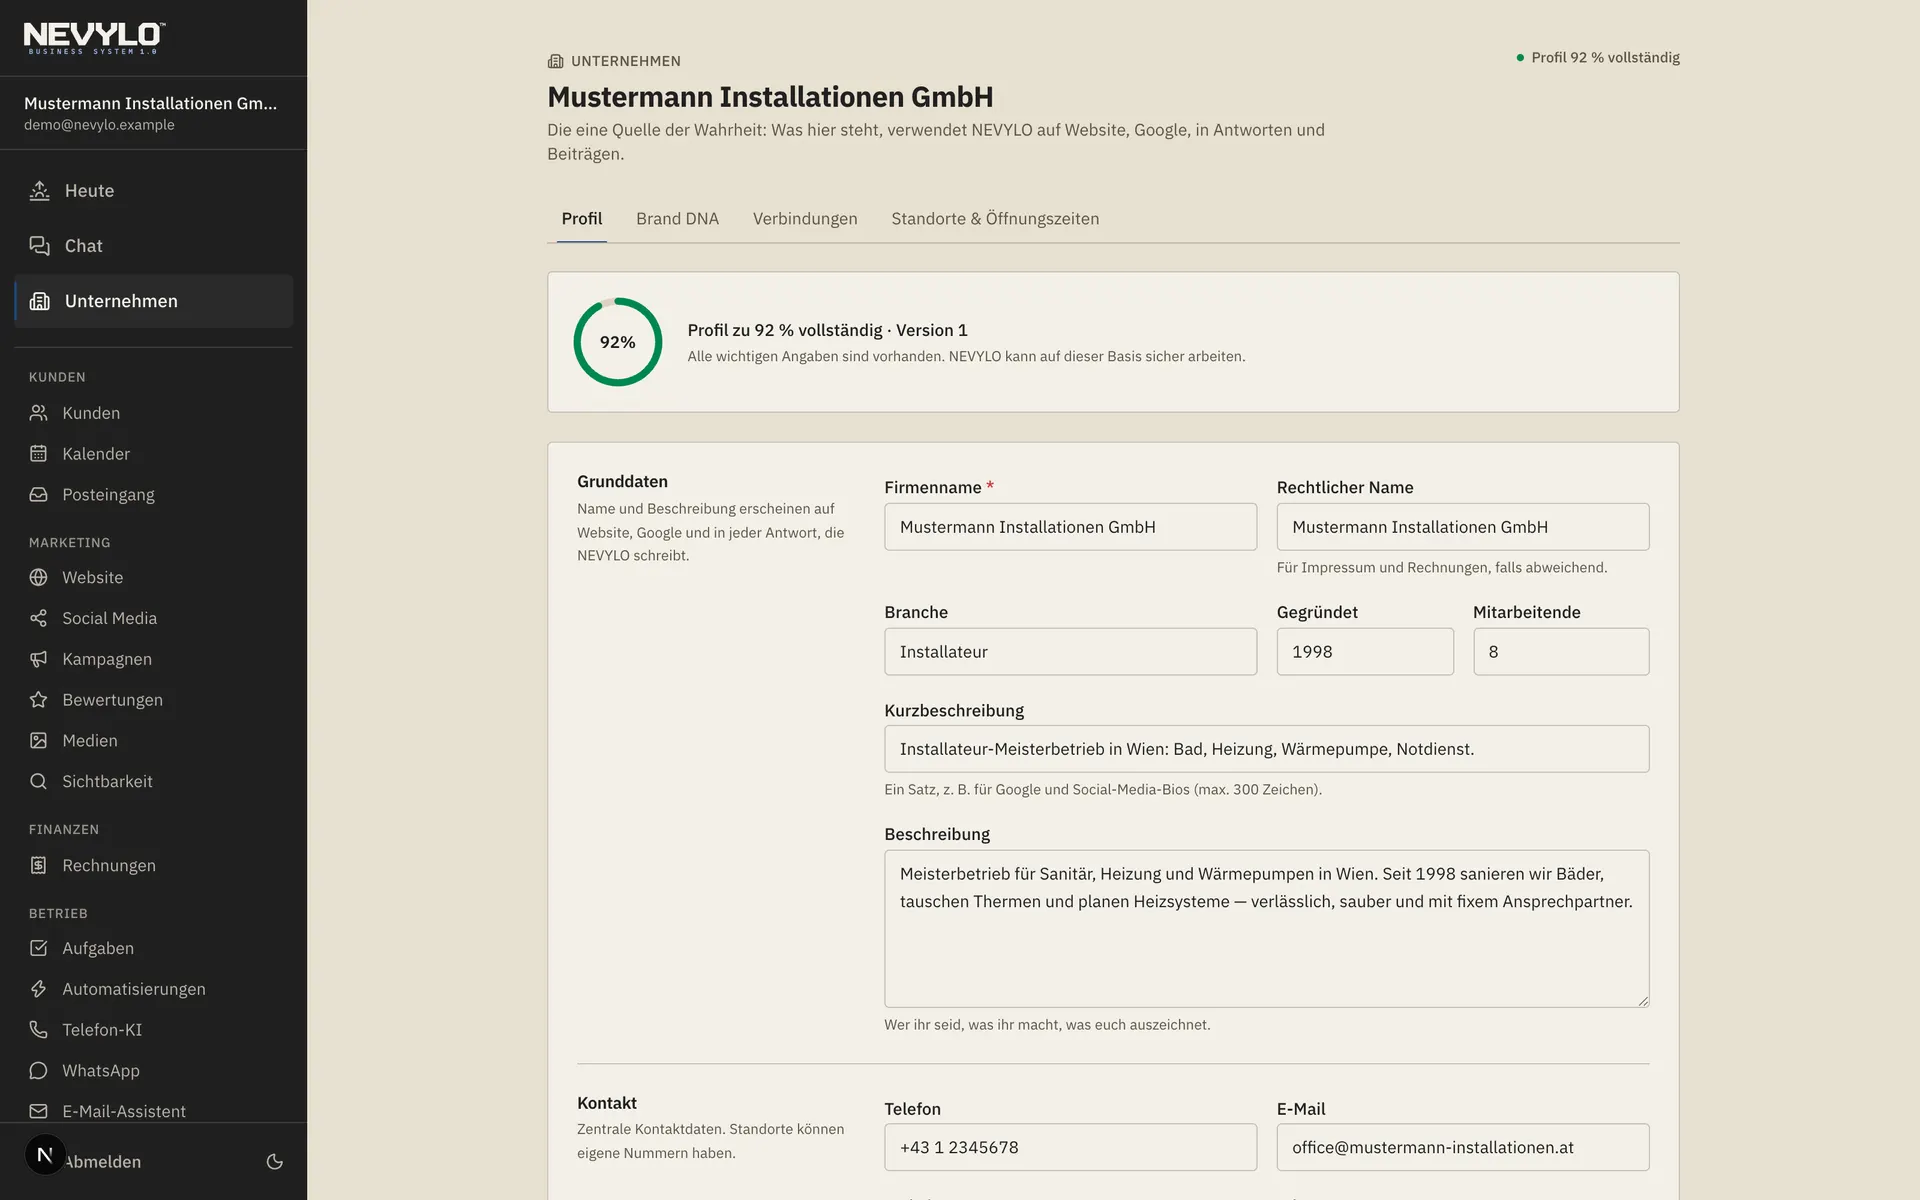The width and height of the screenshot is (1920, 1200).
Task: Click the NEVYLO logo
Action: 95,38
